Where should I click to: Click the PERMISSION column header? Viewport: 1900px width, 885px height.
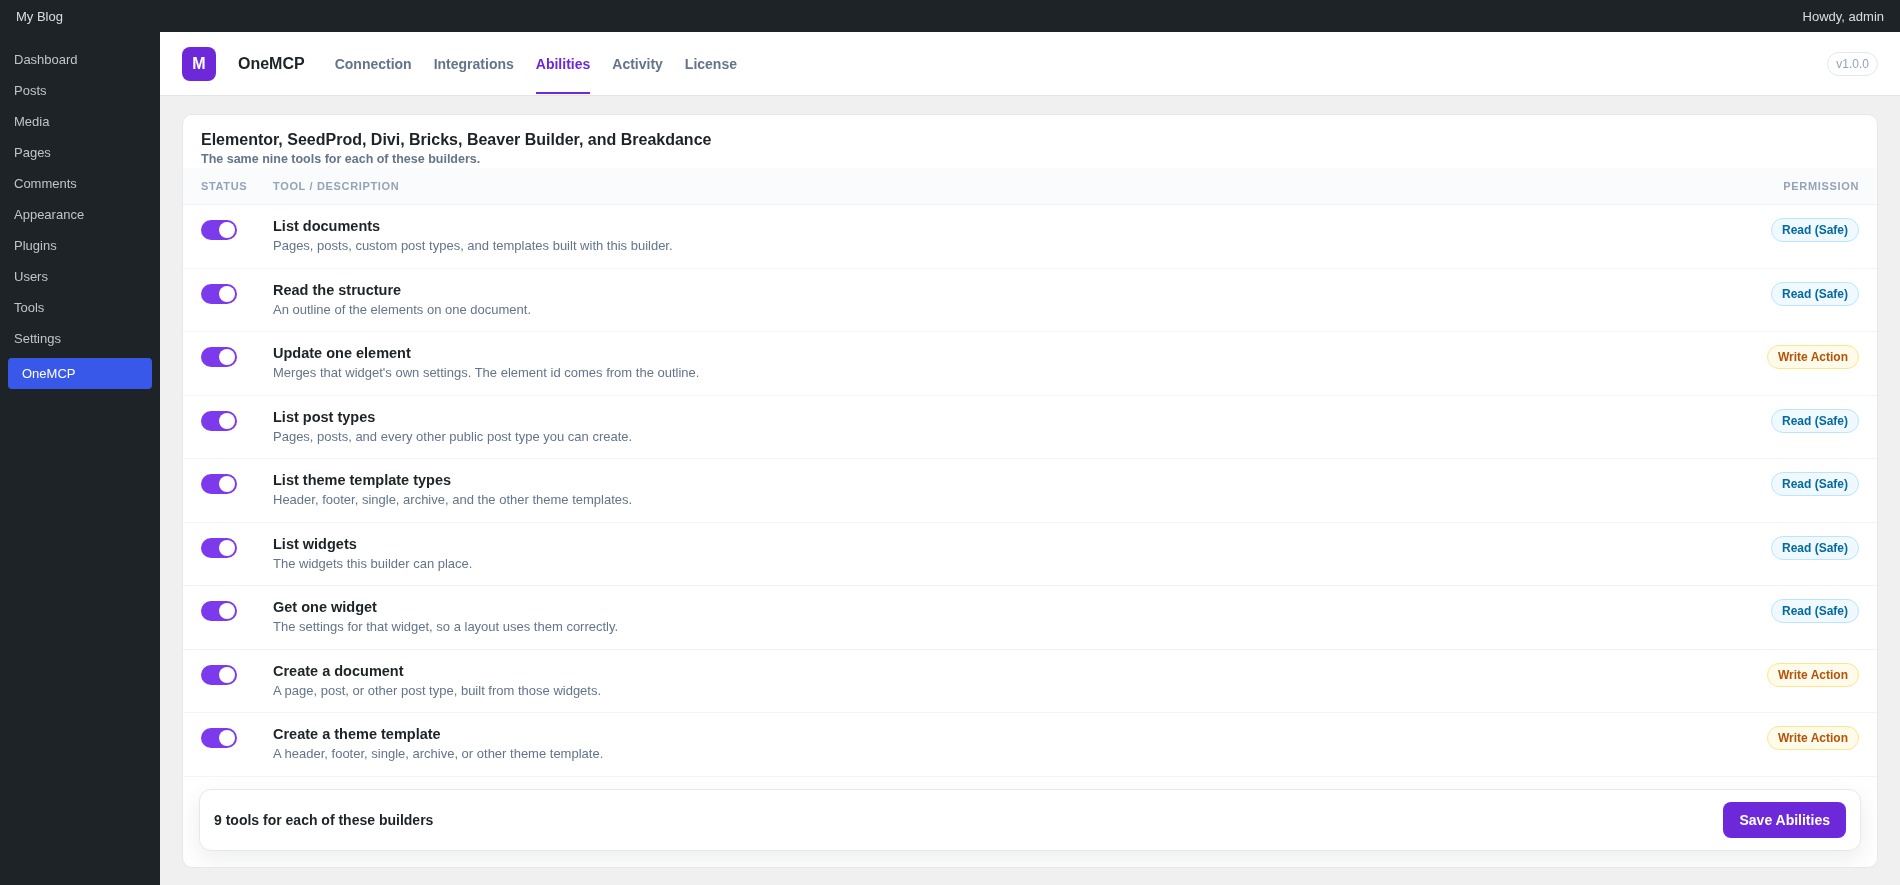pyautogui.click(x=1820, y=186)
